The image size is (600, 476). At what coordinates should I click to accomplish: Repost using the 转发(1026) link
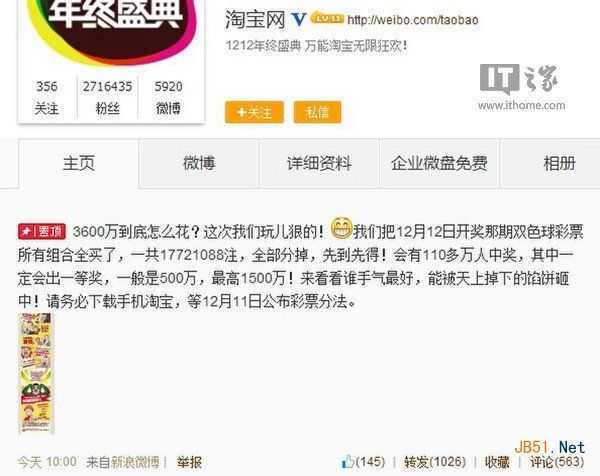435,462
